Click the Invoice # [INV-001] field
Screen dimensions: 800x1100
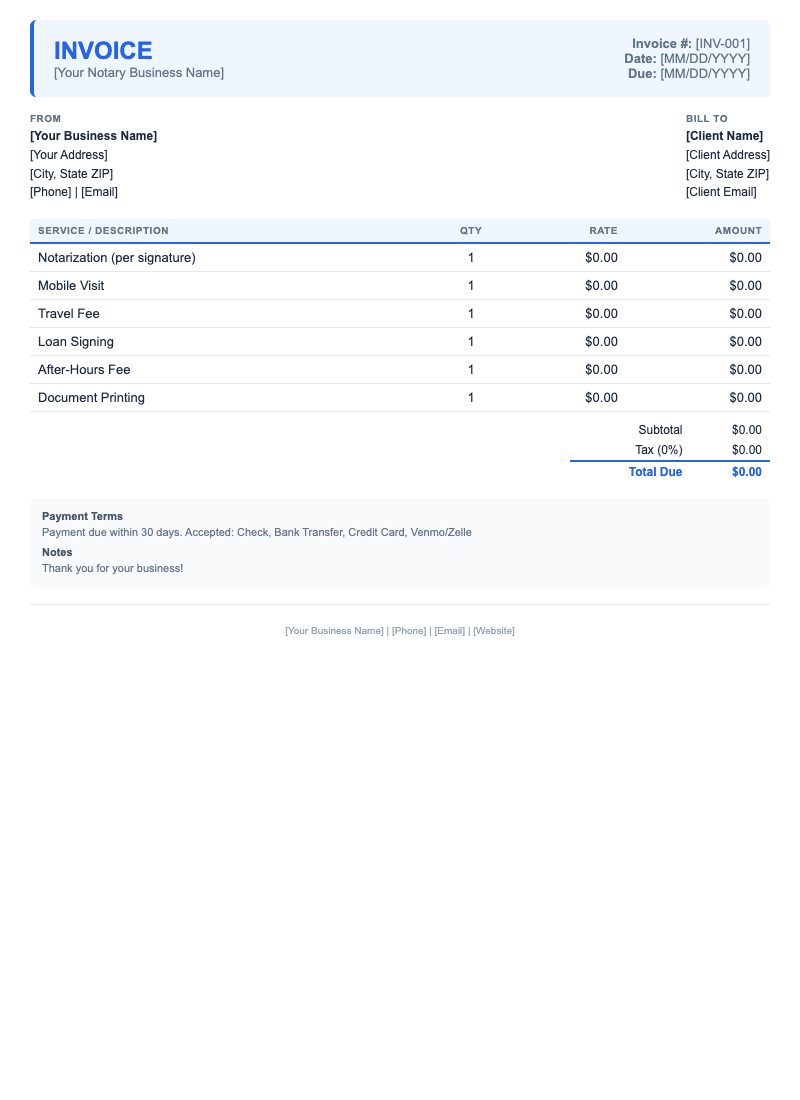point(691,43)
